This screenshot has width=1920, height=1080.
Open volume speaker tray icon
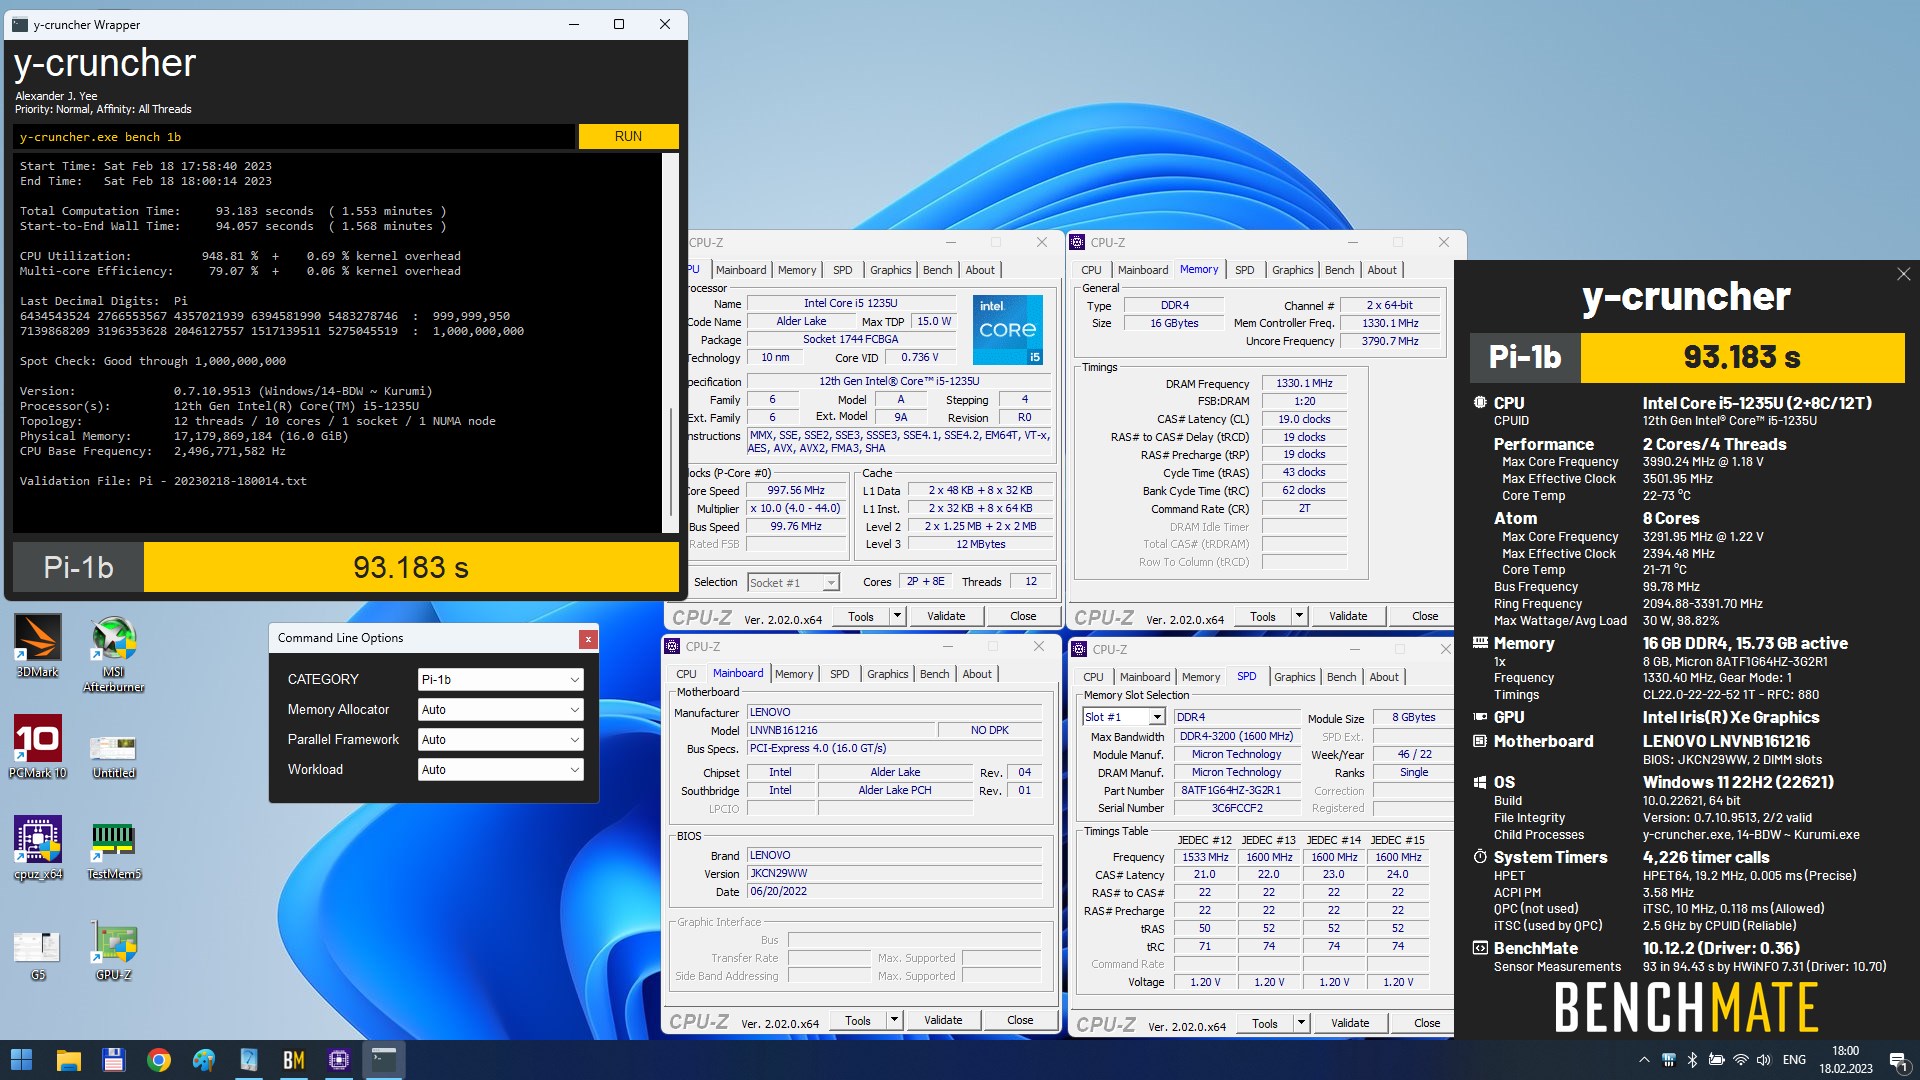[x=1764, y=1060]
